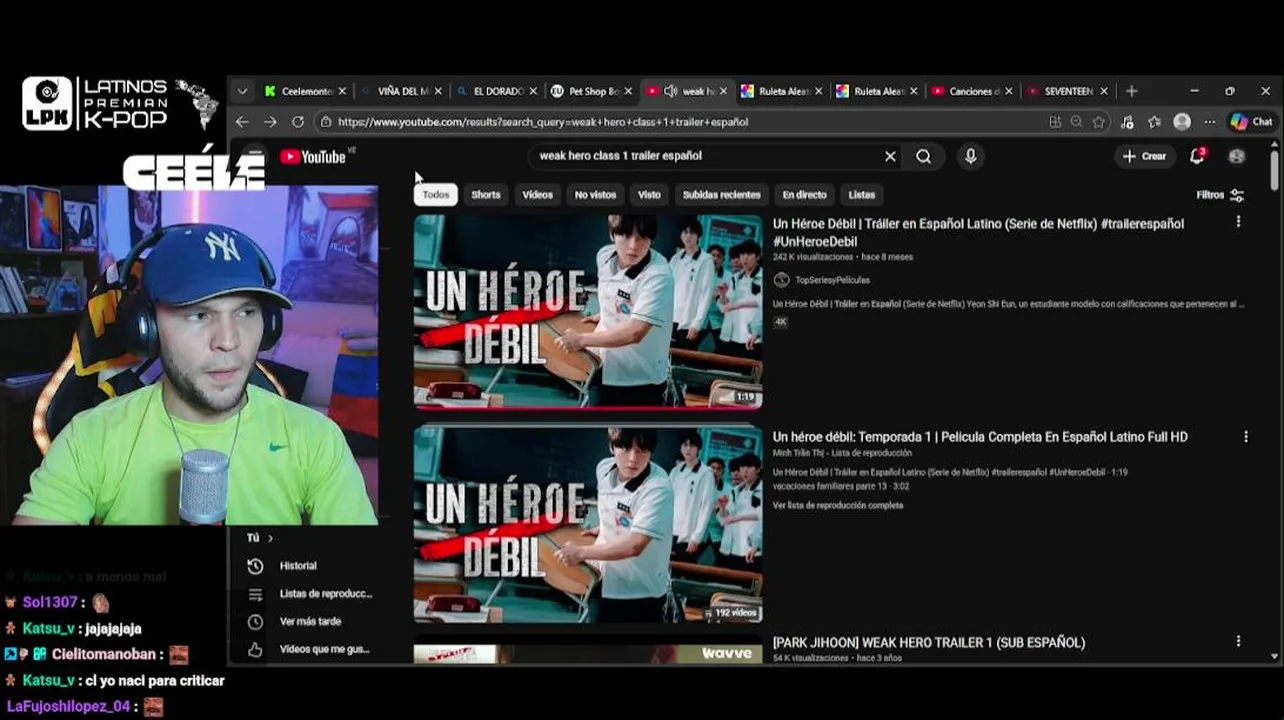Open the first Un Héroe Débil trailer thumbnail
This screenshot has height=720, width=1284.
588,311
